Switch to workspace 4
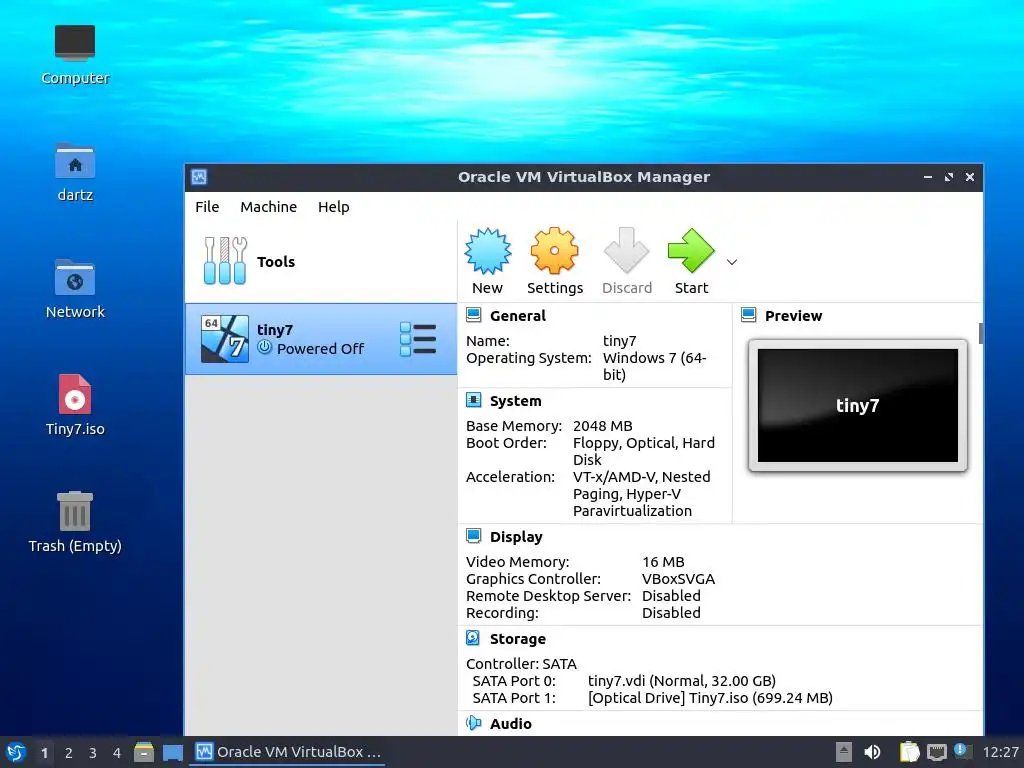 coord(117,753)
